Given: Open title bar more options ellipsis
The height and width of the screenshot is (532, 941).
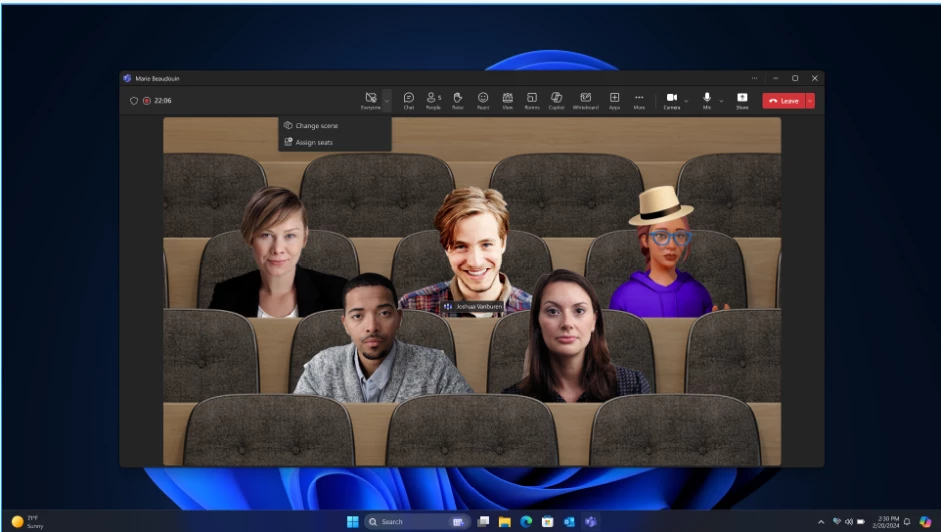Looking at the screenshot, I should [754, 78].
